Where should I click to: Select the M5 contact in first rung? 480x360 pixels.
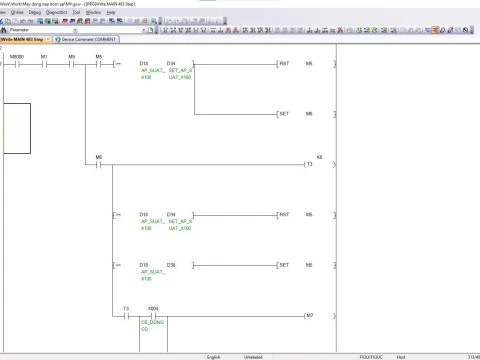click(99, 64)
